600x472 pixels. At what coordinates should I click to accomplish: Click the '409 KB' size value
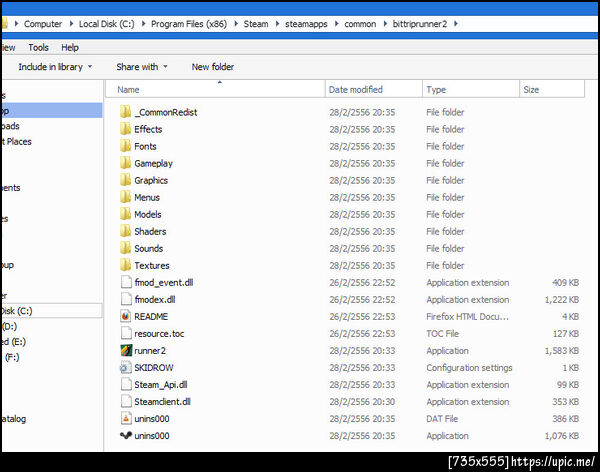point(566,283)
